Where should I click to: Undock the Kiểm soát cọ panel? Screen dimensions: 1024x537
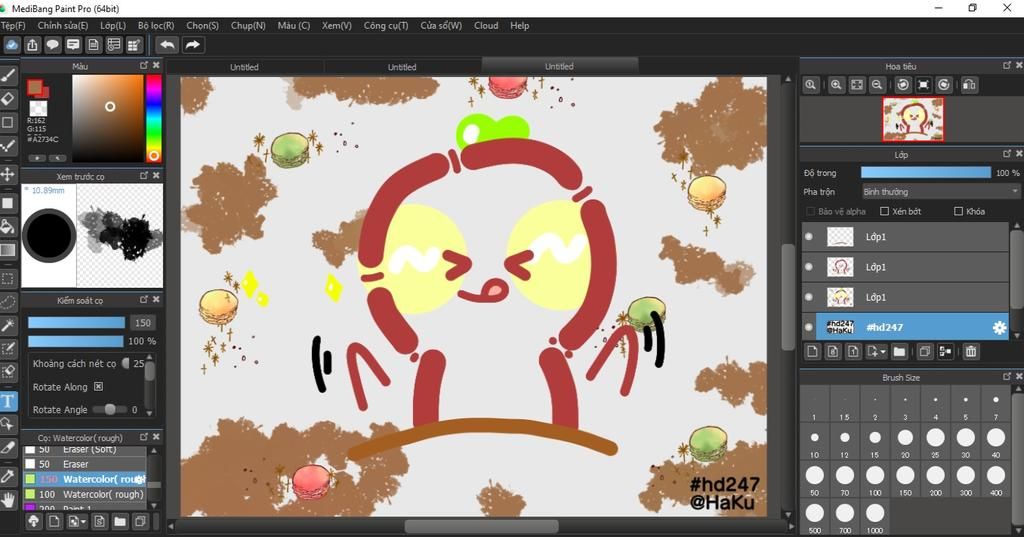click(x=144, y=299)
